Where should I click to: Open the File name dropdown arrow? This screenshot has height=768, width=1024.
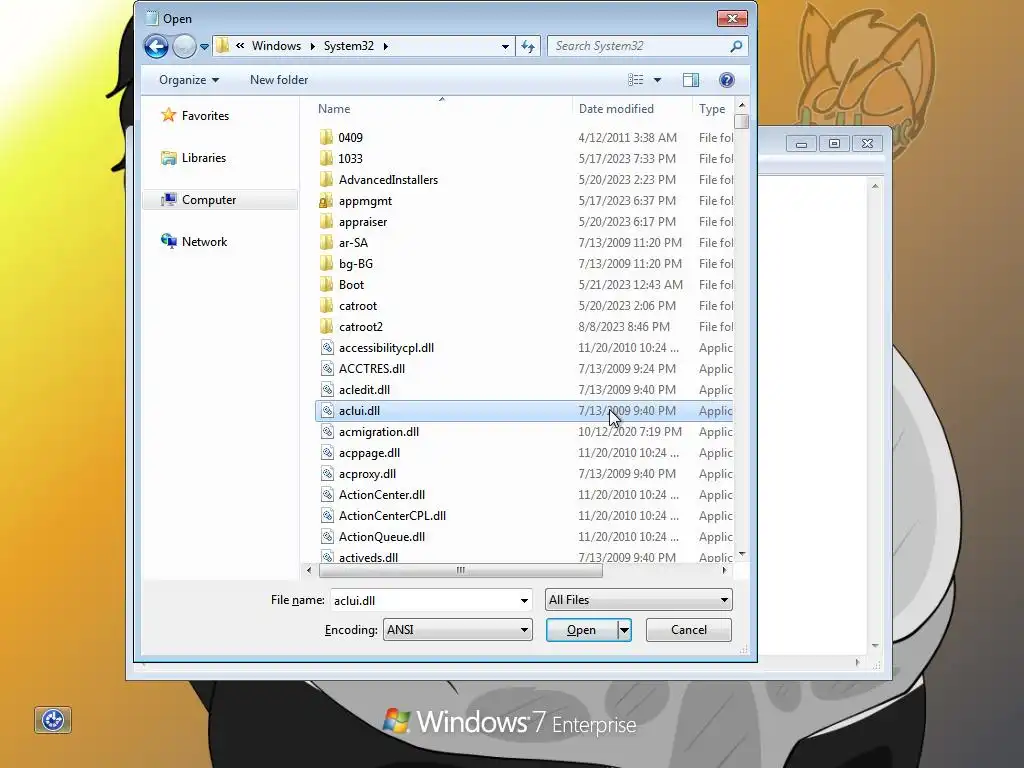point(524,600)
